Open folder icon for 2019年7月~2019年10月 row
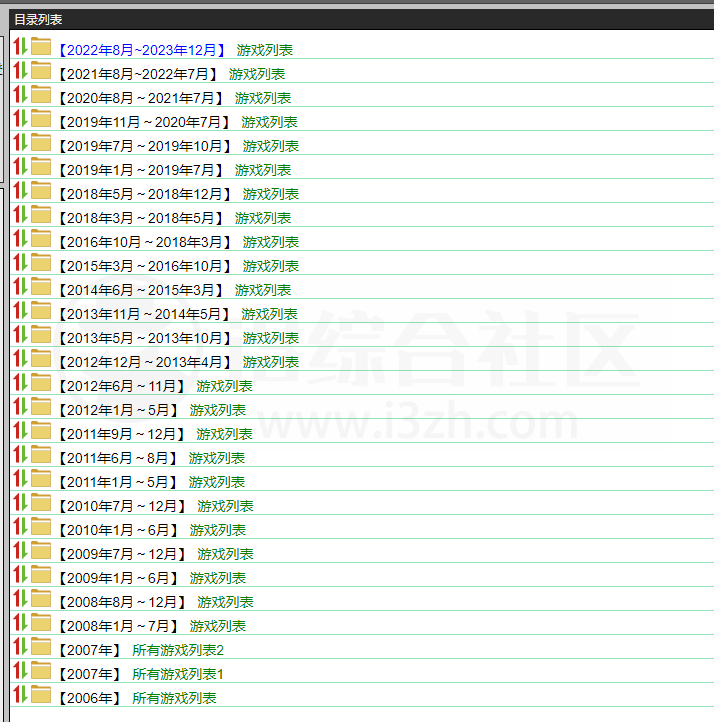The image size is (714, 722). [x=41, y=142]
